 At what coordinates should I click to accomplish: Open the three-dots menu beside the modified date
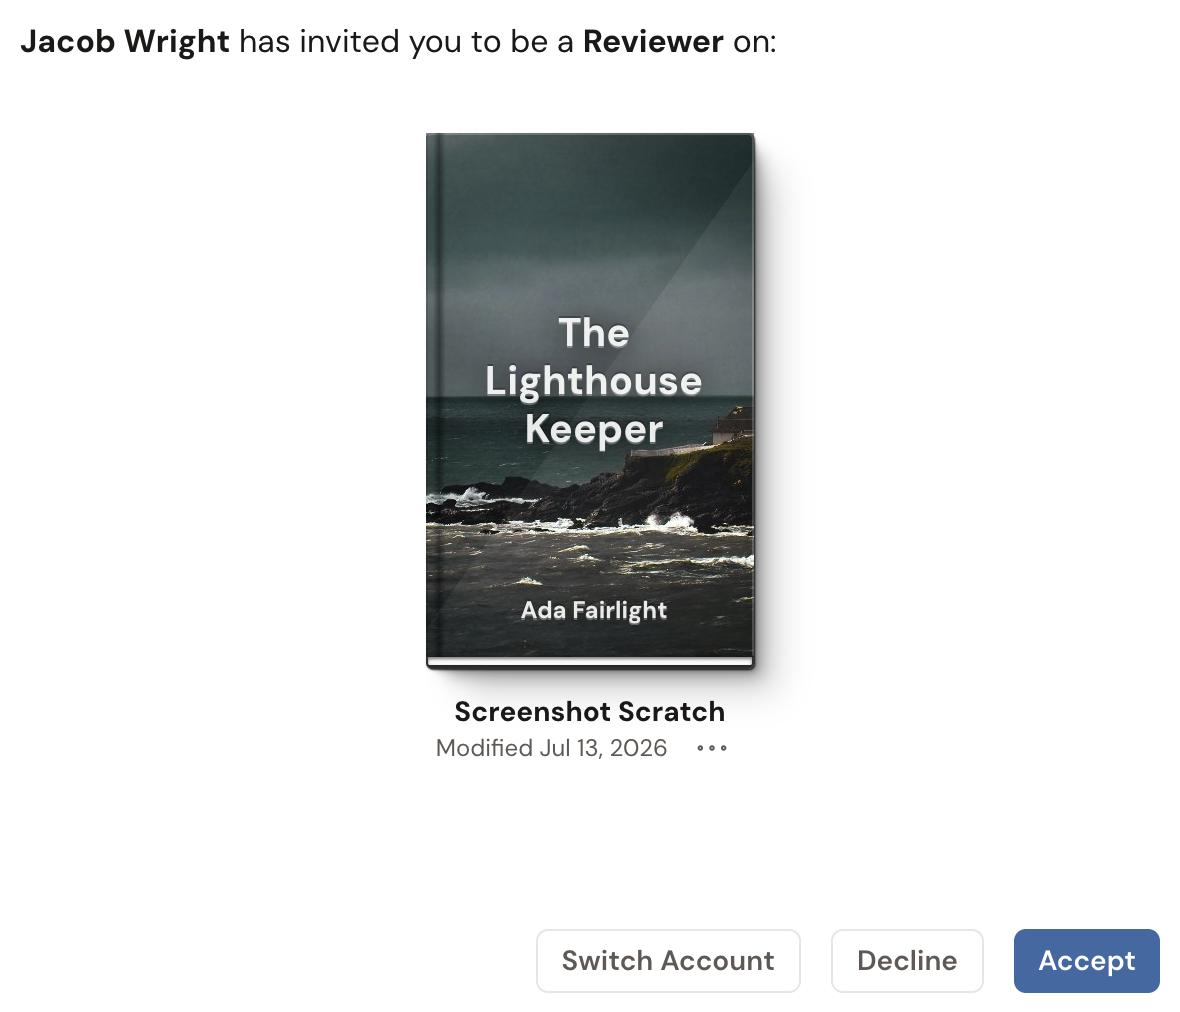pos(711,748)
